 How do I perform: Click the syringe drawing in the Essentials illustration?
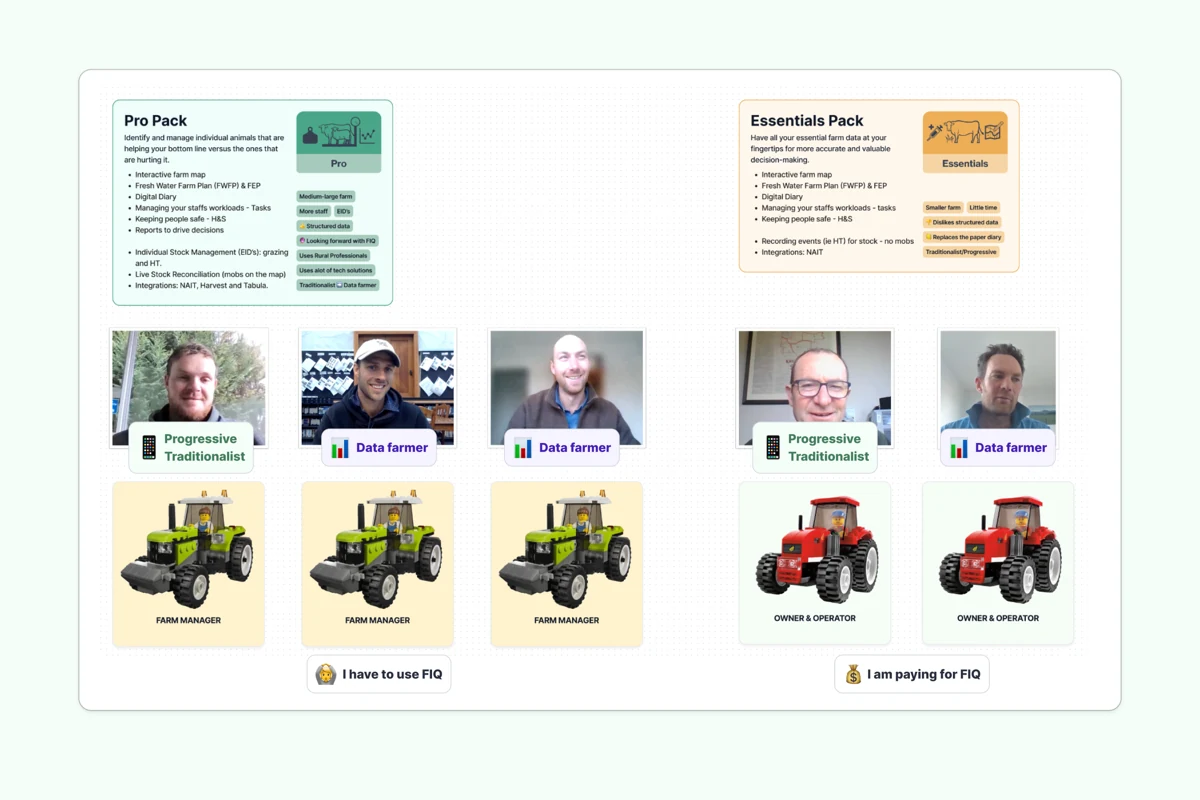point(936,132)
